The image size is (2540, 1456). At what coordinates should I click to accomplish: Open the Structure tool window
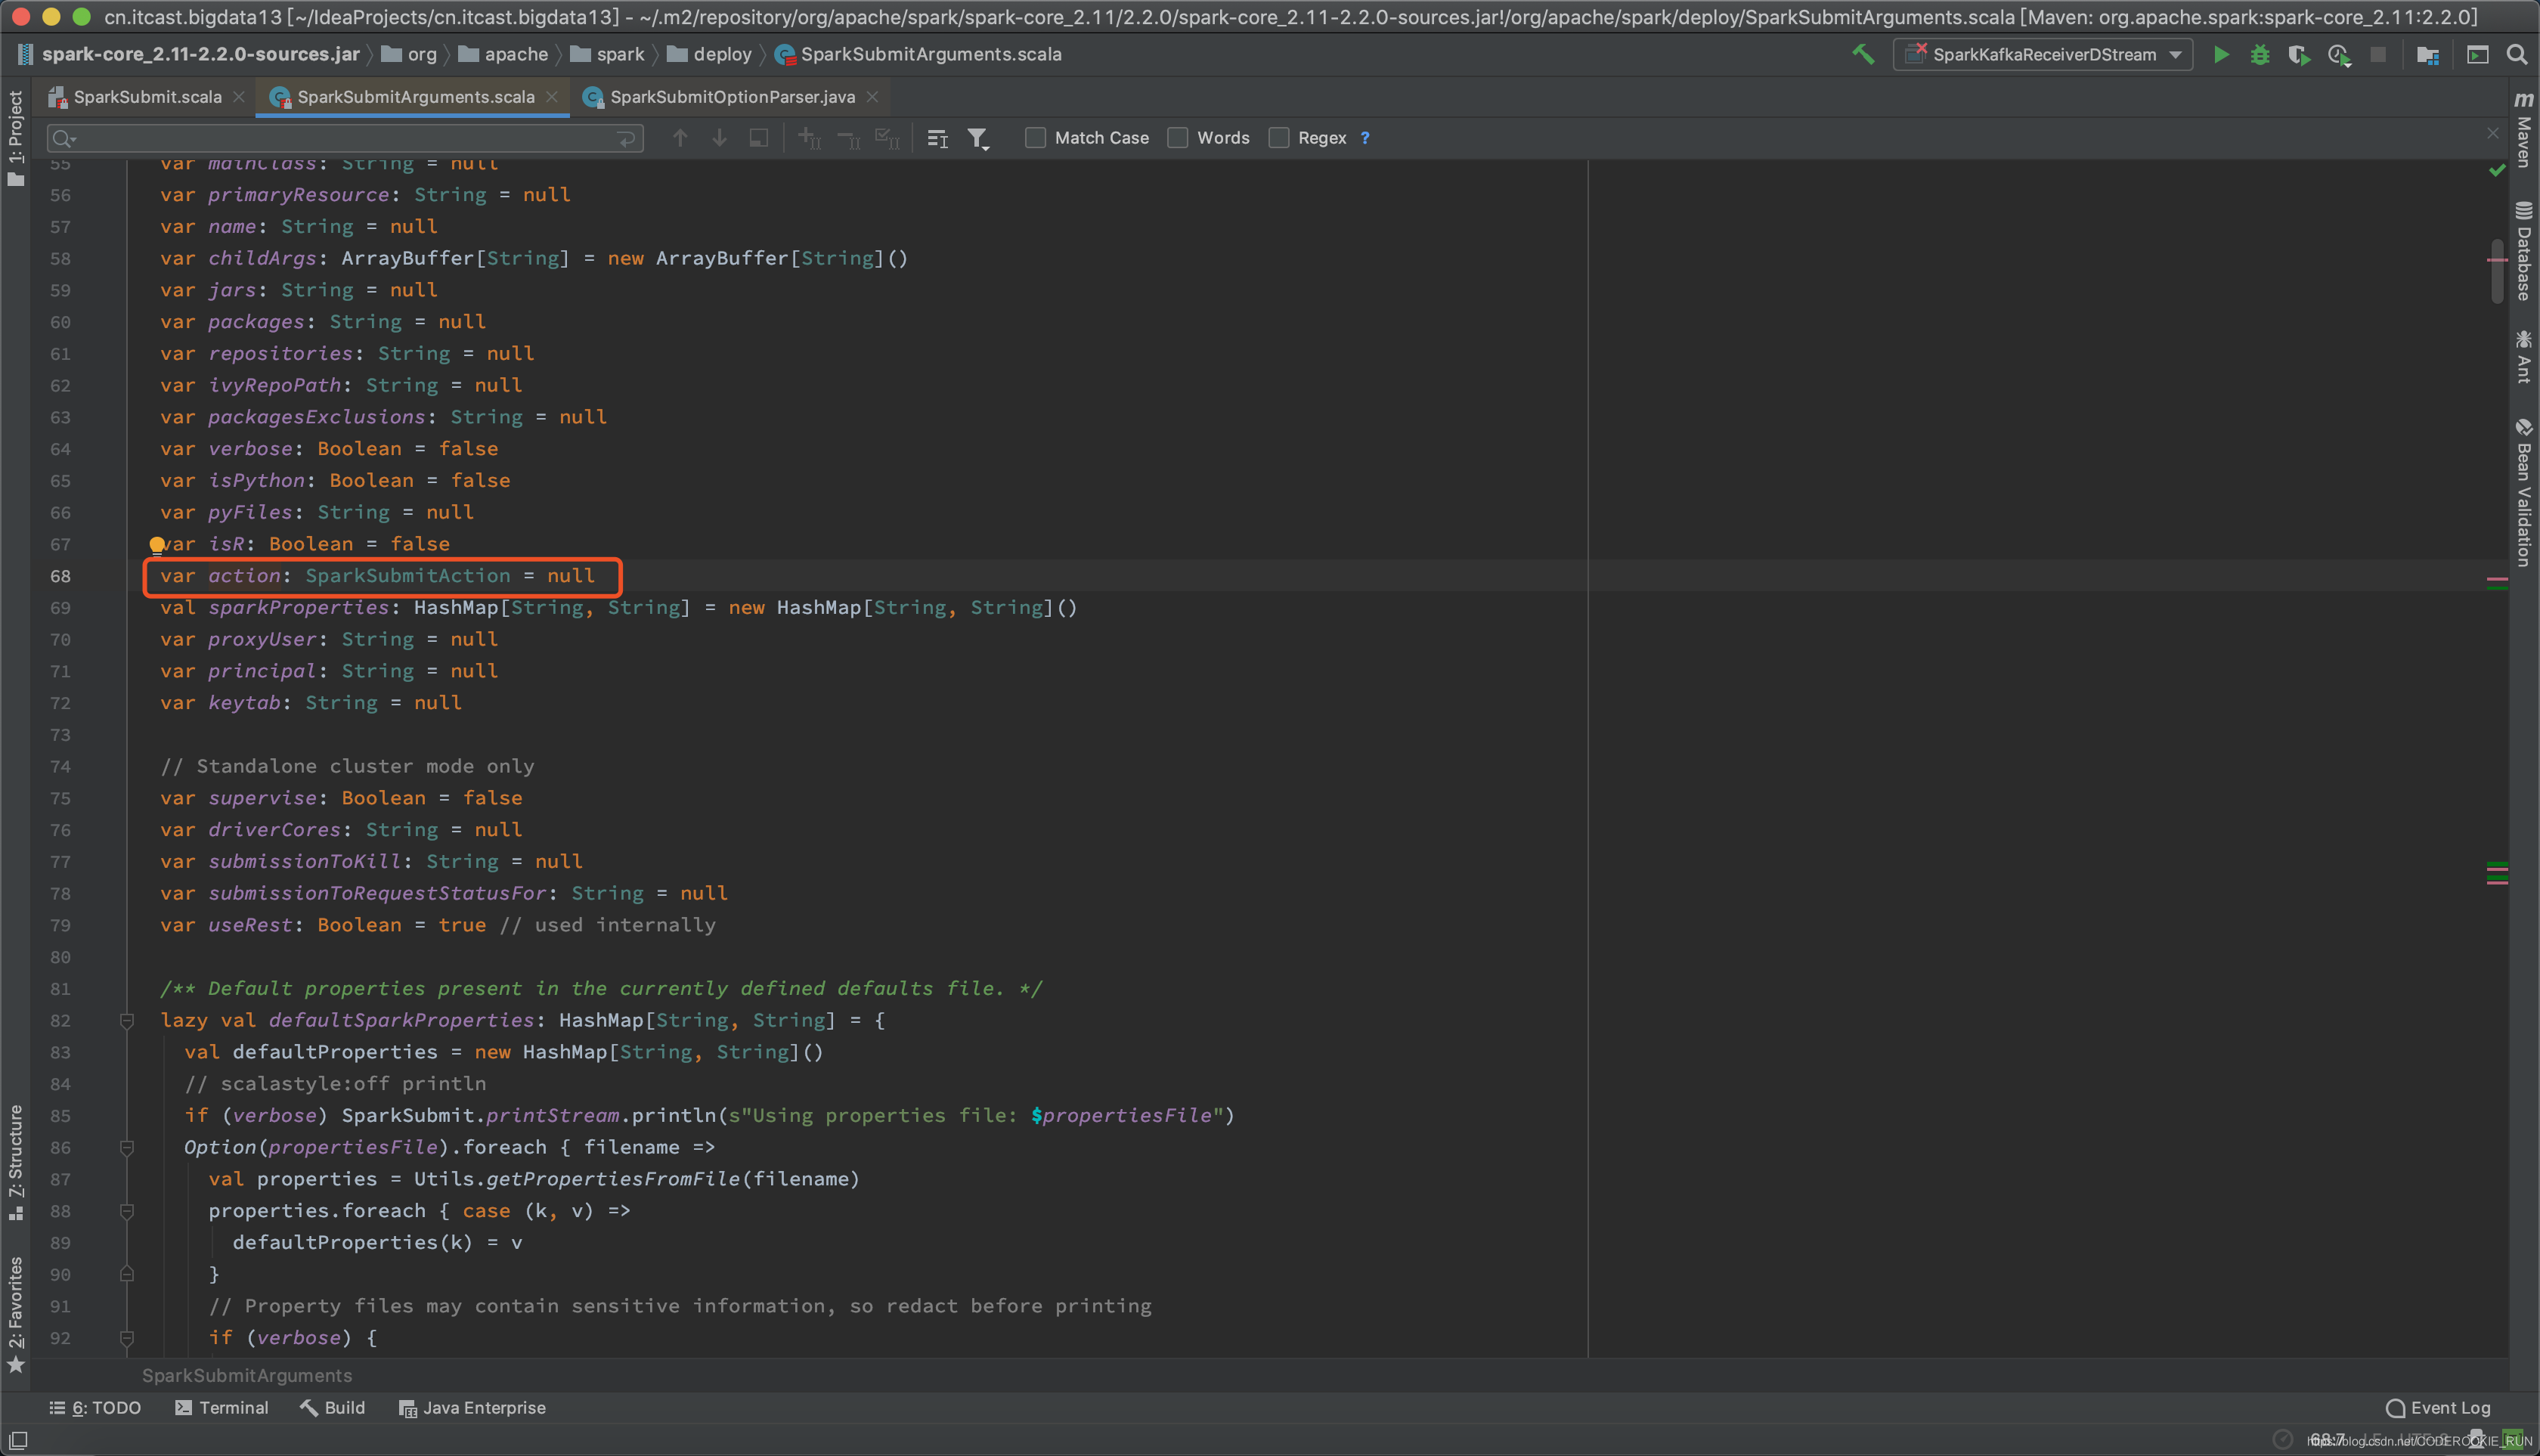point(15,1161)
